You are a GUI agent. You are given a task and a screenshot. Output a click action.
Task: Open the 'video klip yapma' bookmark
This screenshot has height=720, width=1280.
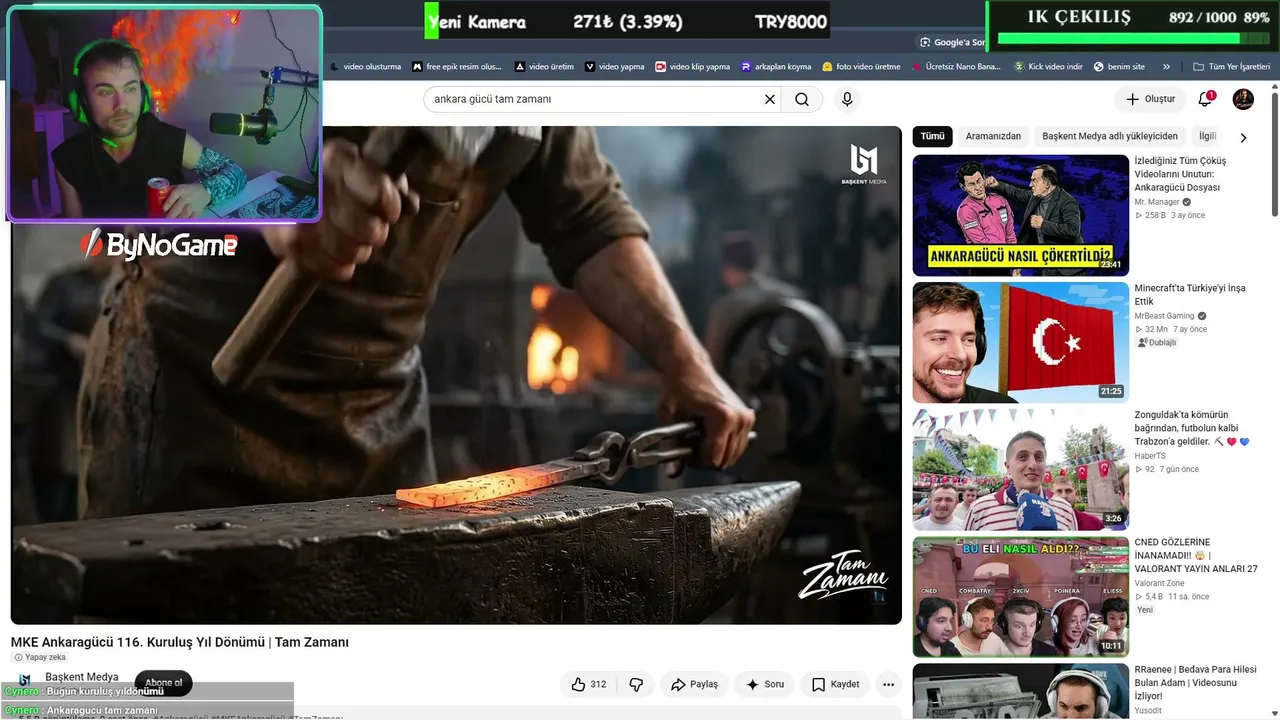(x=693, y=67)
